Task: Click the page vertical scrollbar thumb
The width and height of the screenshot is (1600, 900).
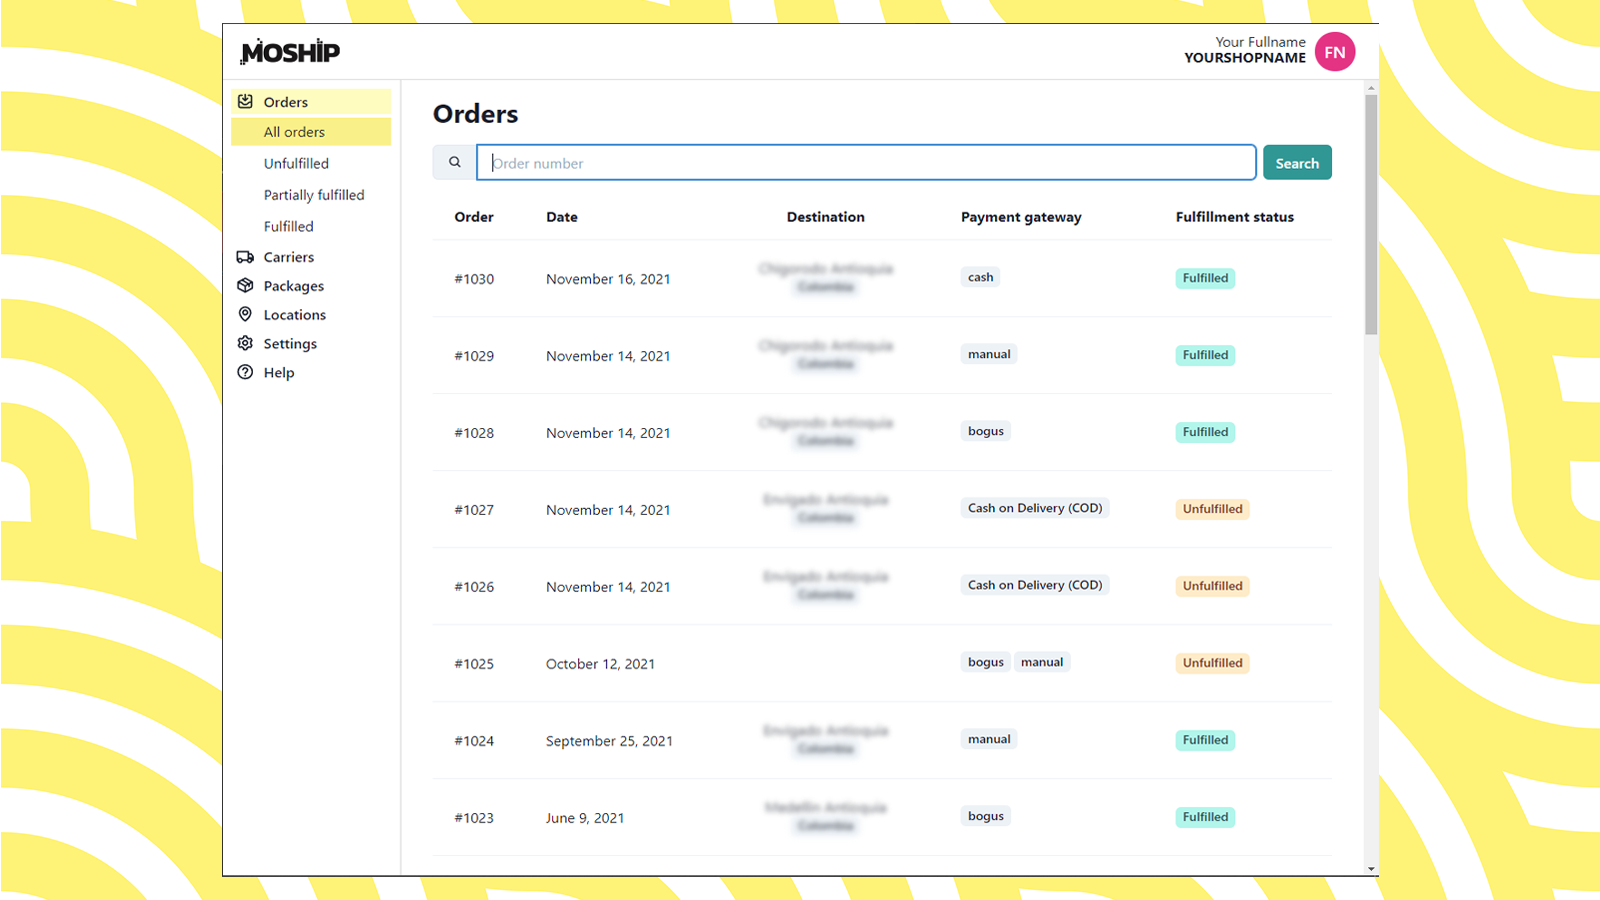Action: click(x=1371, y=214)
